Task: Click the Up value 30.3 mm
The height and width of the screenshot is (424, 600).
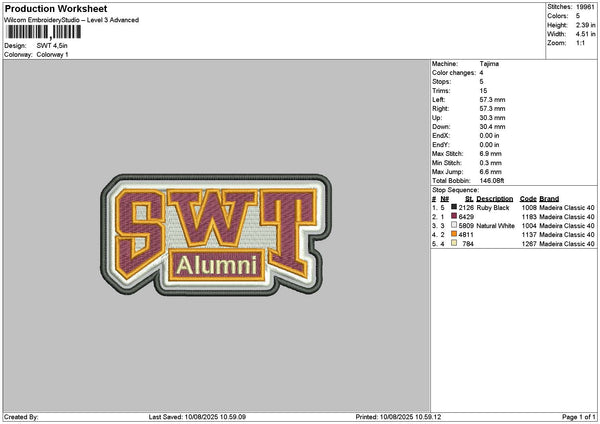Action: coord(492,118)
